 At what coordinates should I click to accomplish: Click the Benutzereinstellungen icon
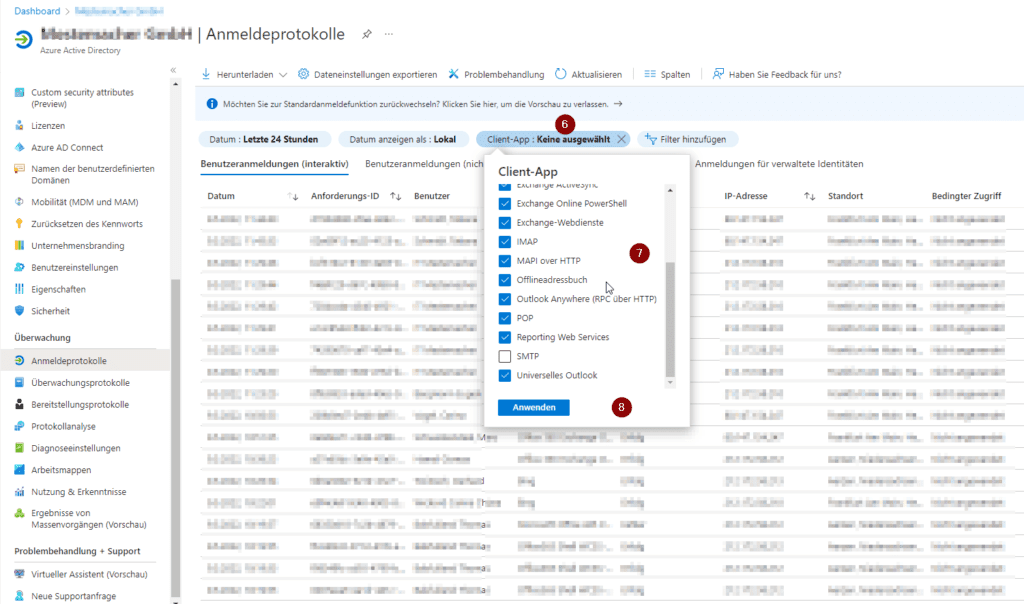tap(19, 267)
